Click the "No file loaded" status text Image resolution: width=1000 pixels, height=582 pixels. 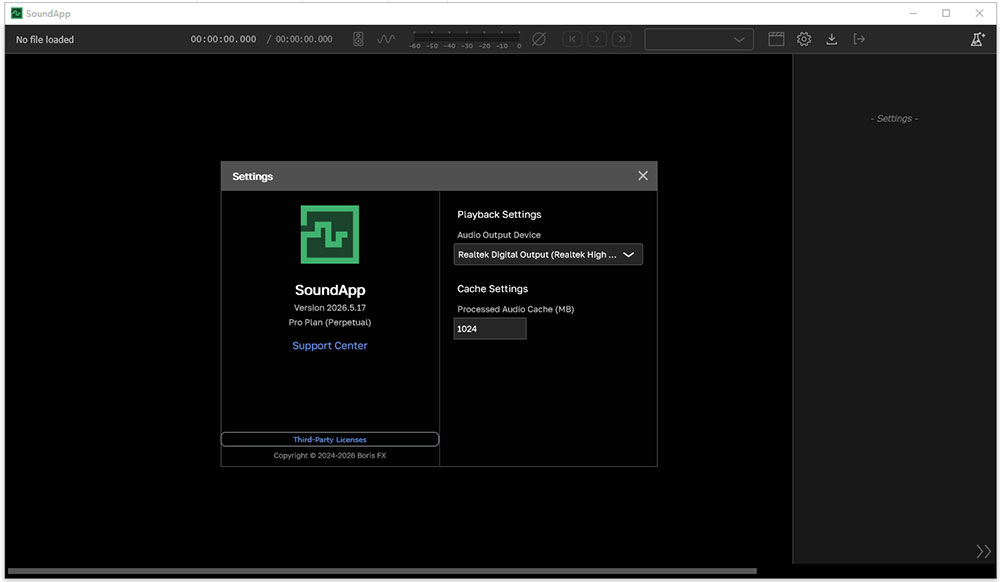(x=45, y=40)
